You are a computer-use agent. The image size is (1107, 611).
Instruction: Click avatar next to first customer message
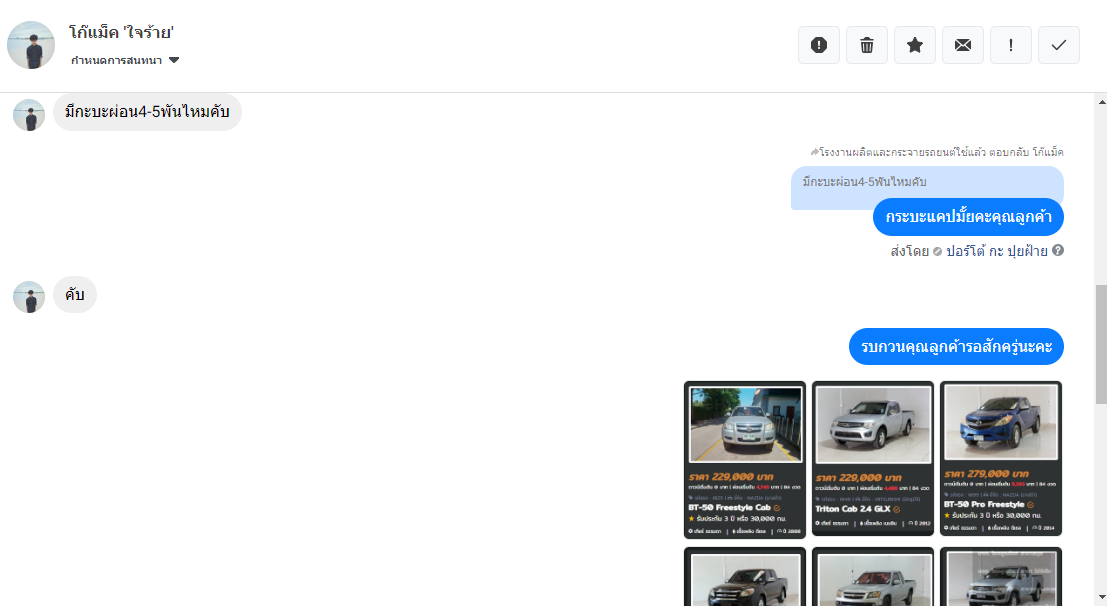click(29, 115)
